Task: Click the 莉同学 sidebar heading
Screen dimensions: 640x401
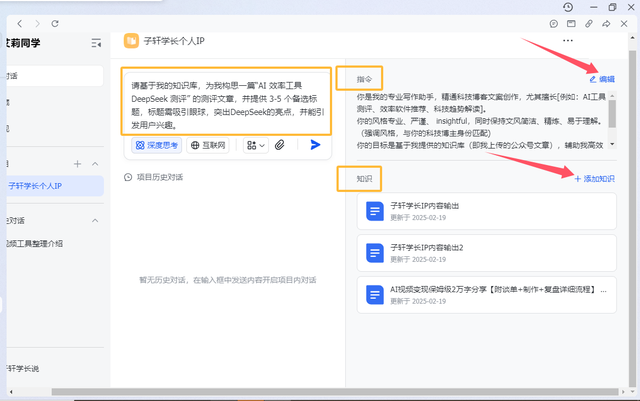Action: [x=24, y=43]
